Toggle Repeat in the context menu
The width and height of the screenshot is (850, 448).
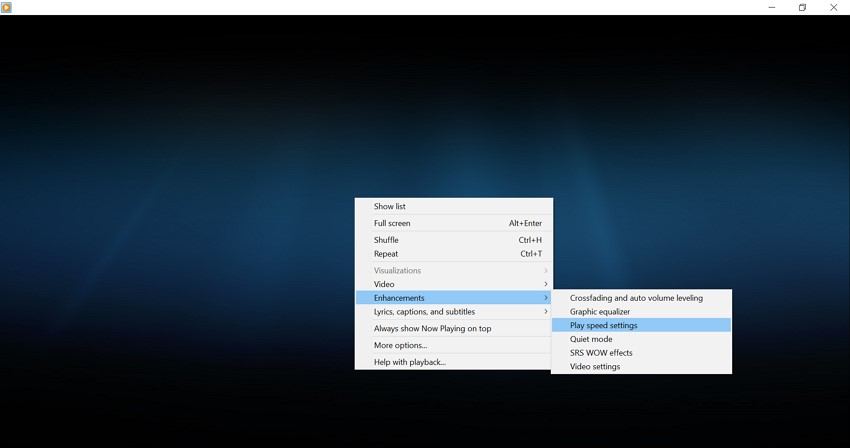pos(454,254)
